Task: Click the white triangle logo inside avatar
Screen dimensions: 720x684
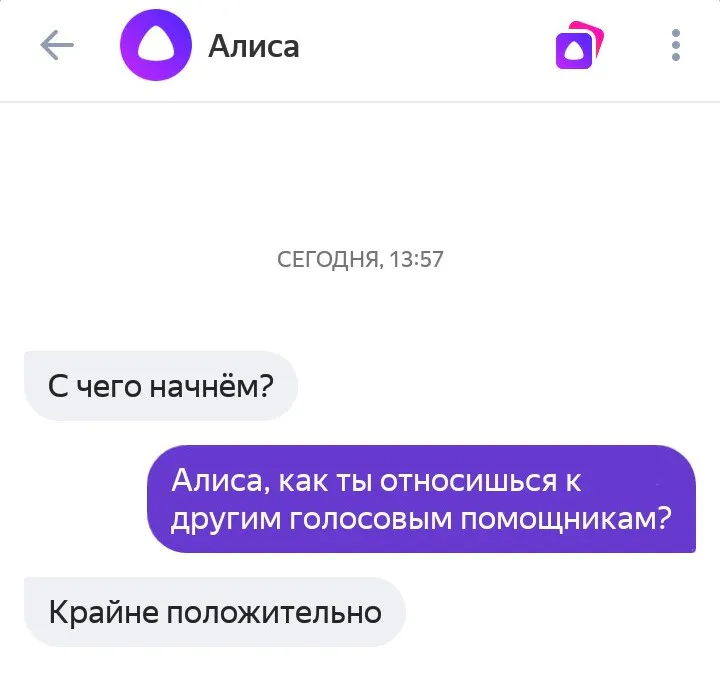Action: click(x=156, y=44)
